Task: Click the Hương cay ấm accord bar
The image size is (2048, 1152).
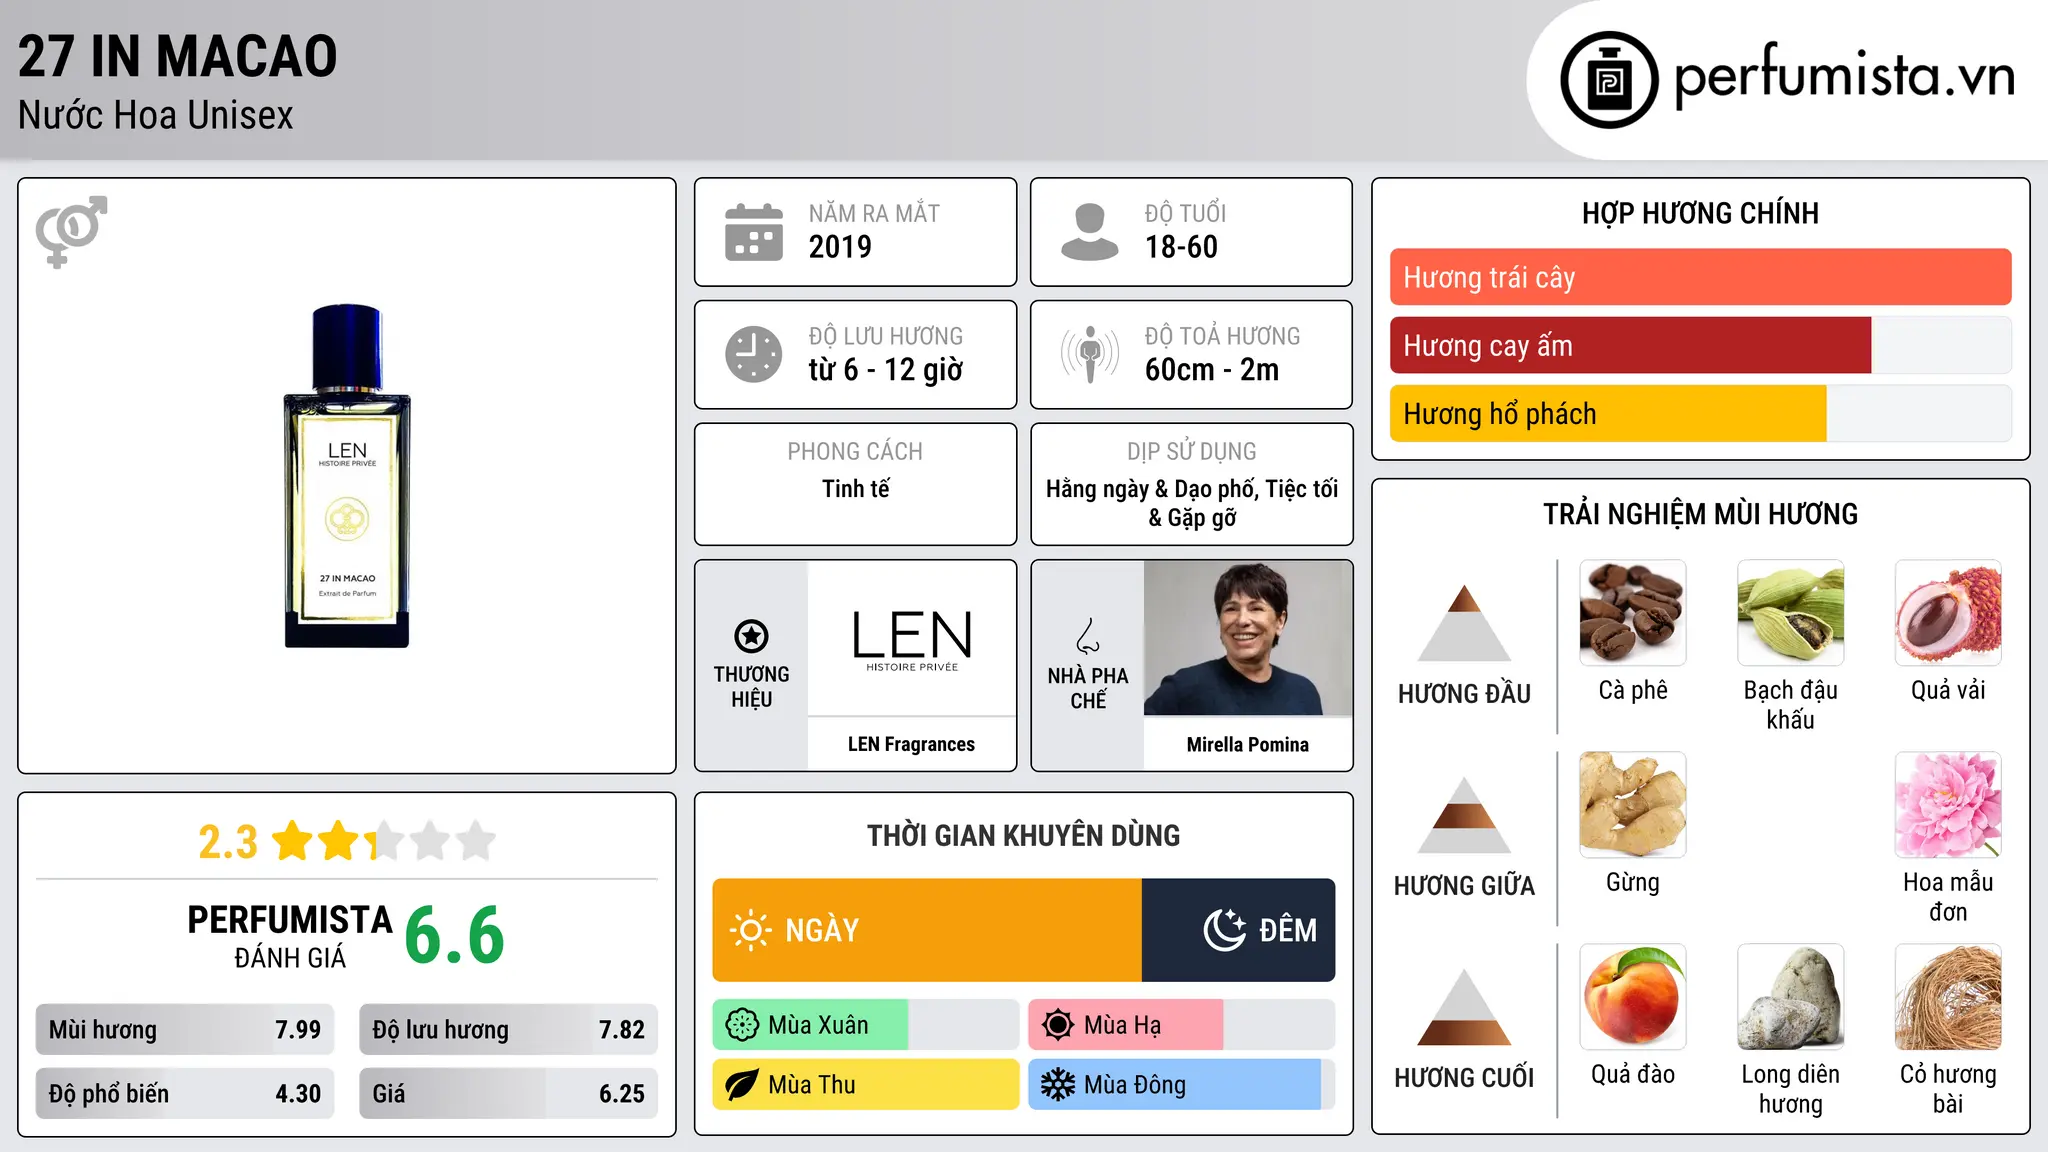Action: pos(1700,345)
